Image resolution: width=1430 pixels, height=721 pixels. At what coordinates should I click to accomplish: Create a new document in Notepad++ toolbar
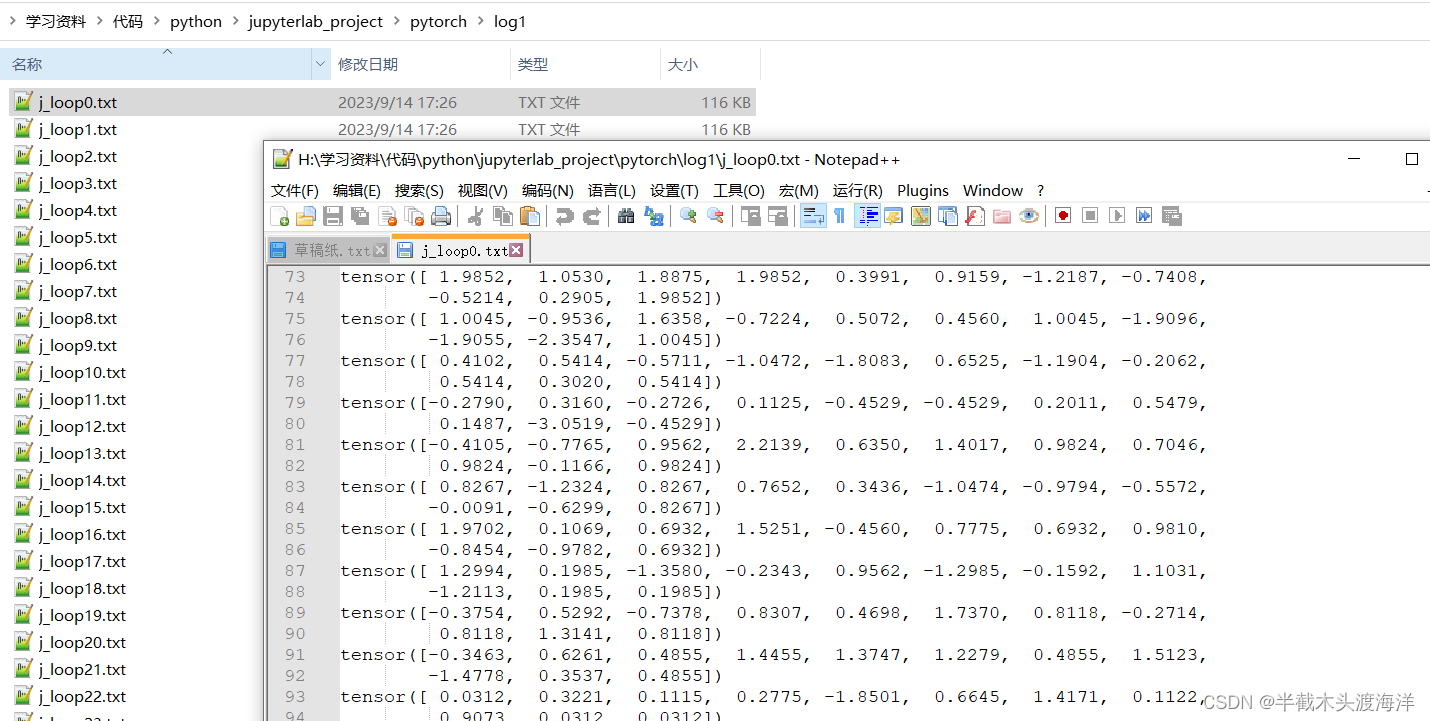tap(280, 216)
